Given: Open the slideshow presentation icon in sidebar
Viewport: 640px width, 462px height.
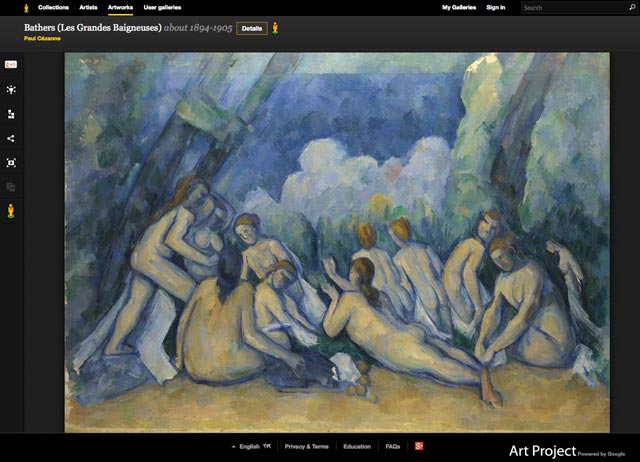Looking at the screenshot, I should pyautogui.click(x=11, y=163).
